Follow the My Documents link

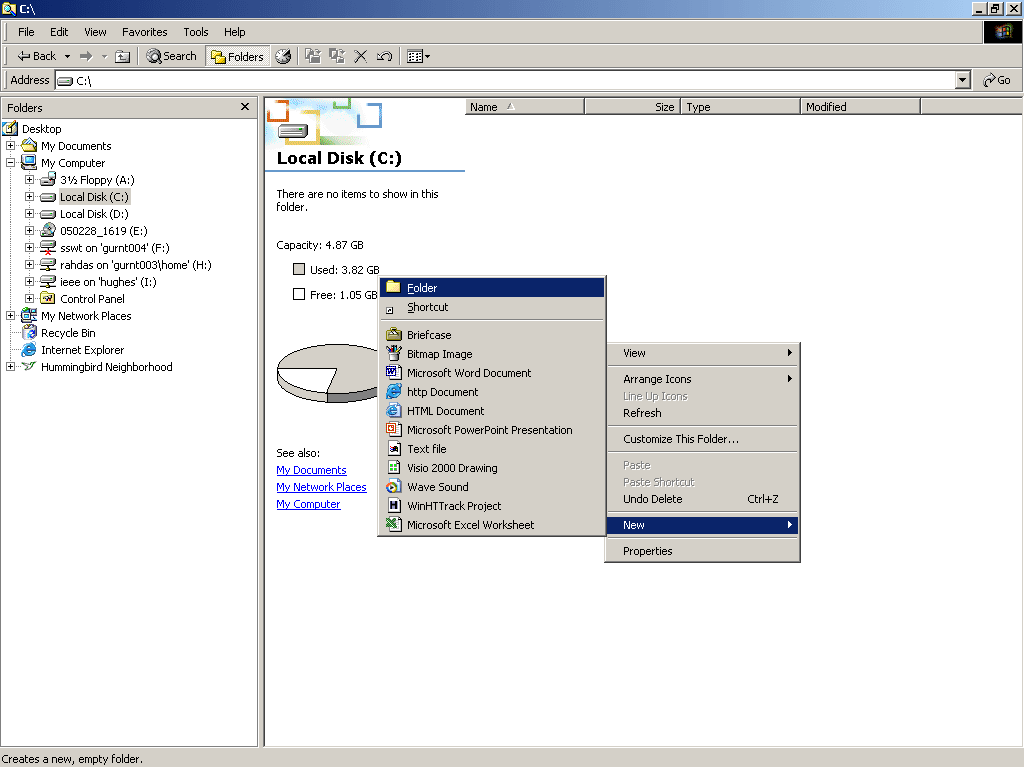pos(311,469)
